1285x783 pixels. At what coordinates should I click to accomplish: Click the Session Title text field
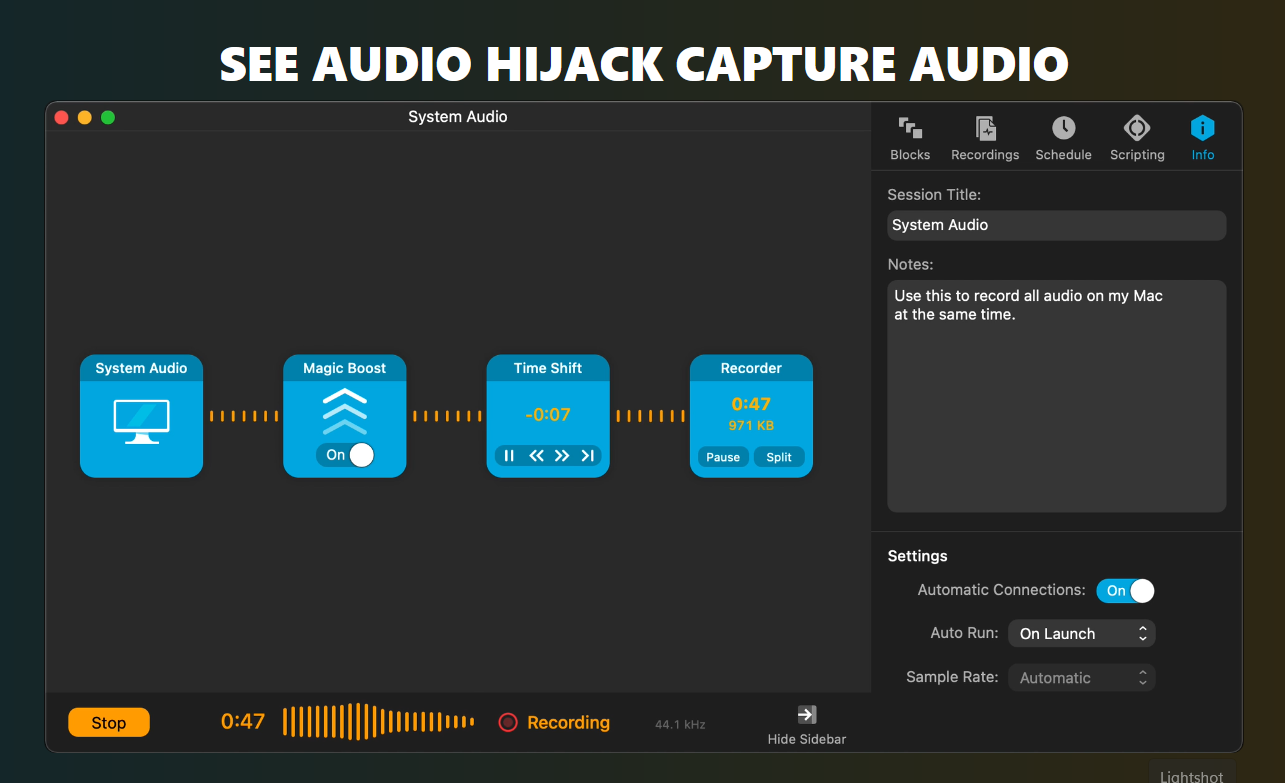pyautogui.click(x=1057, y=225)
